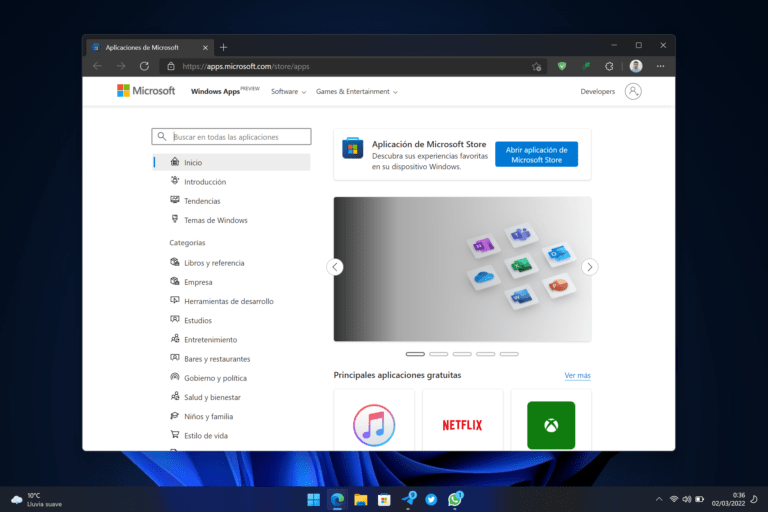
Task: Click the Microsoft logo
Action: point(146,91)
